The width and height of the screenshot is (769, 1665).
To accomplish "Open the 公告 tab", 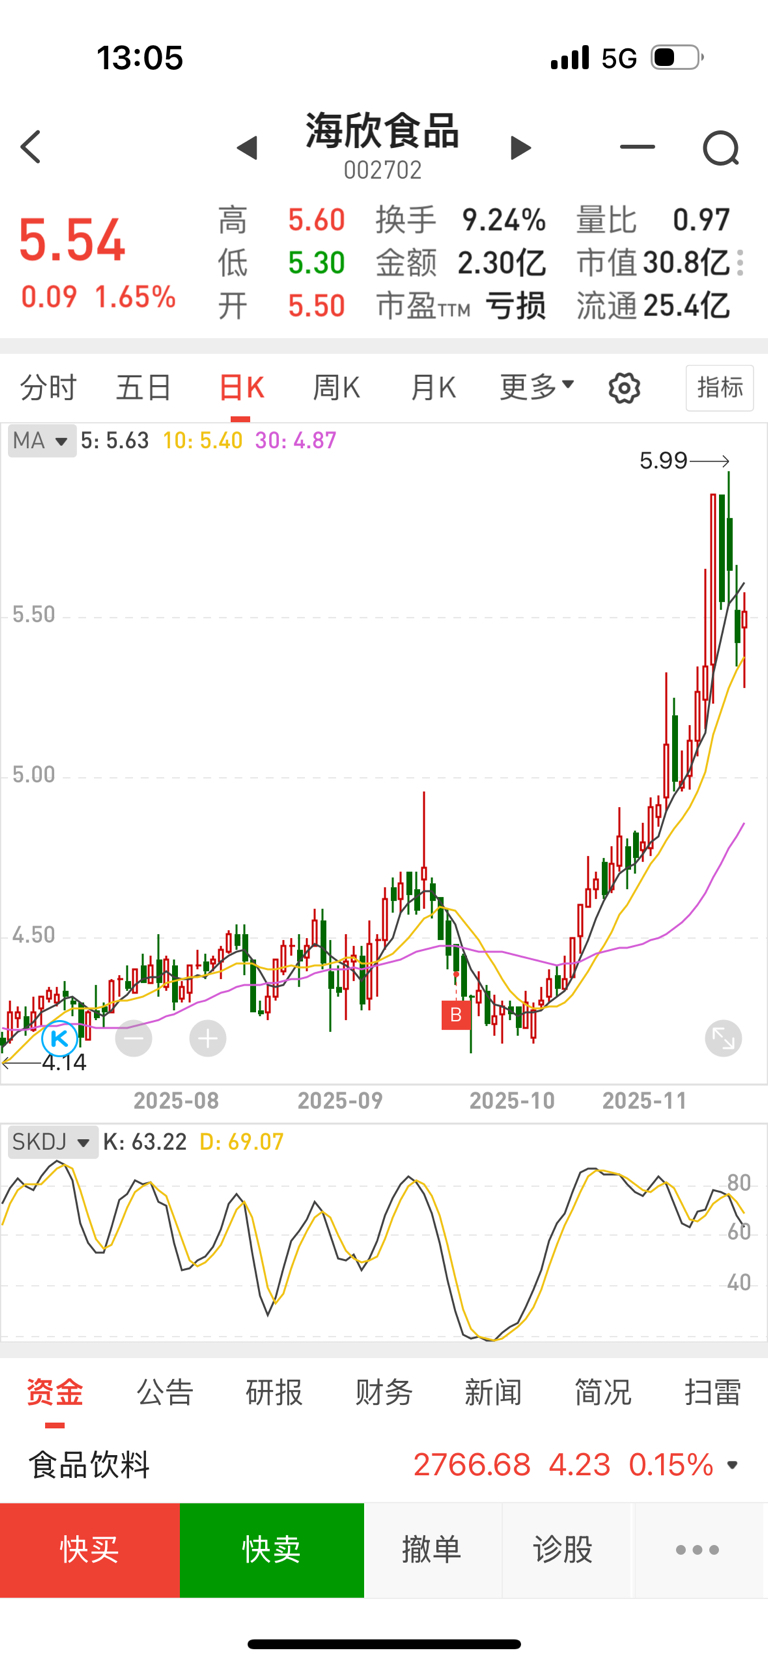I will 165,1392.
